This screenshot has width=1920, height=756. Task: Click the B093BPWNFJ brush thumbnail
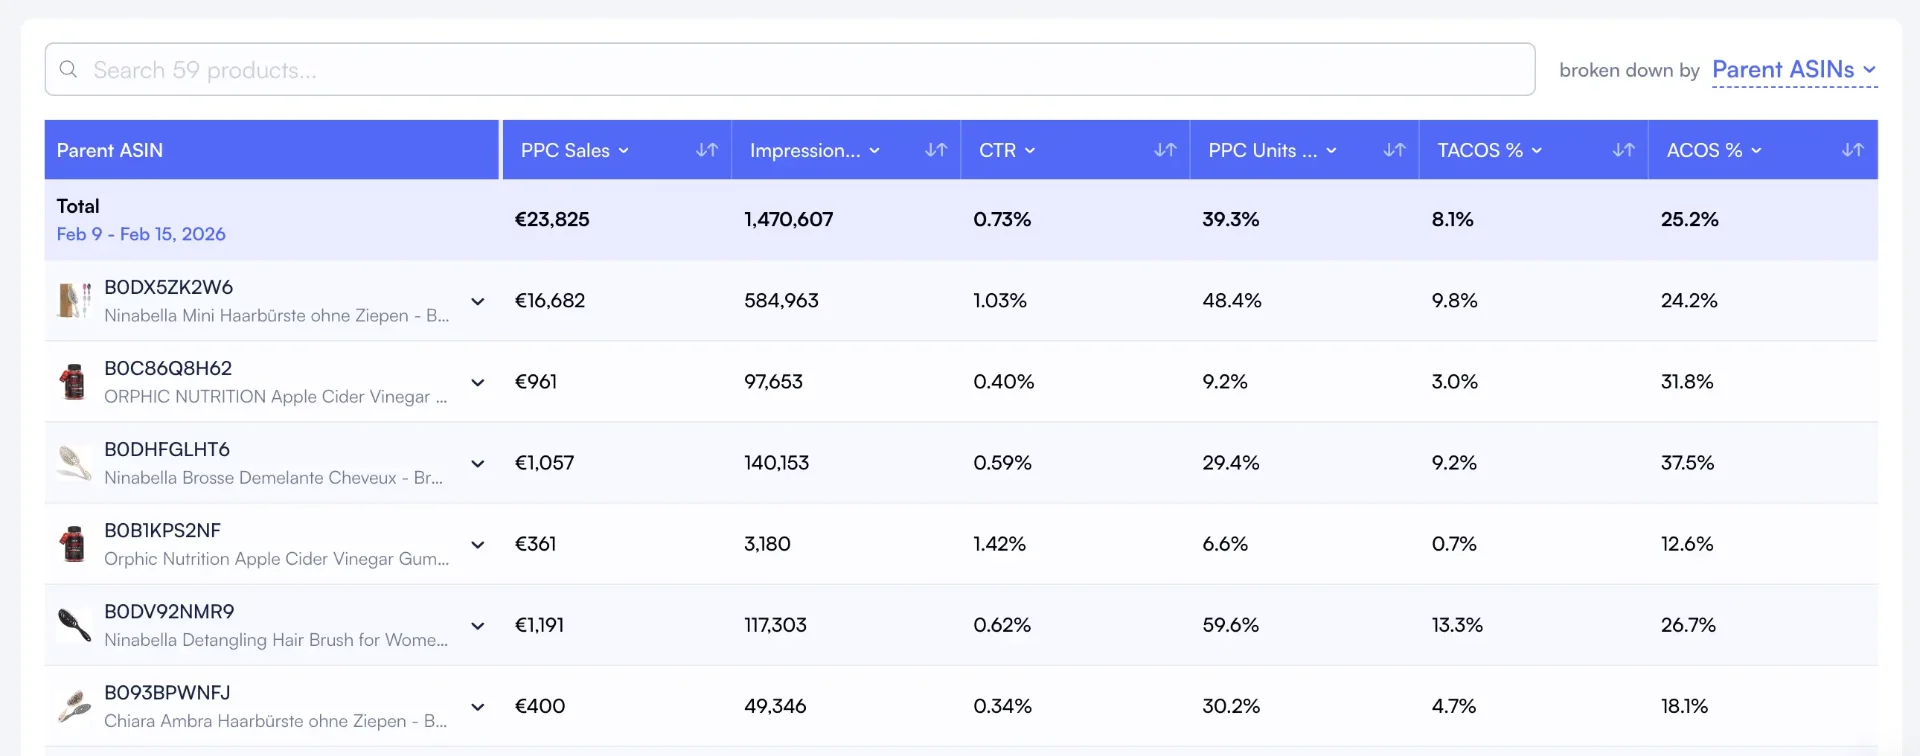click(x=74, y=705)
